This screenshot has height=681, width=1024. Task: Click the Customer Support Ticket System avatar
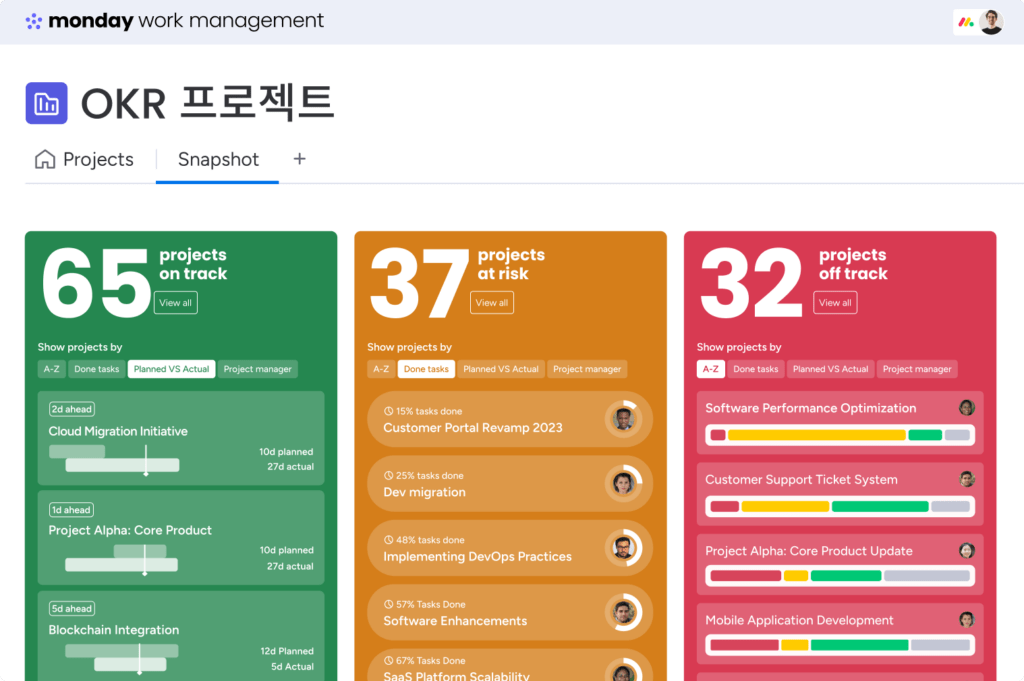[966, 479]
